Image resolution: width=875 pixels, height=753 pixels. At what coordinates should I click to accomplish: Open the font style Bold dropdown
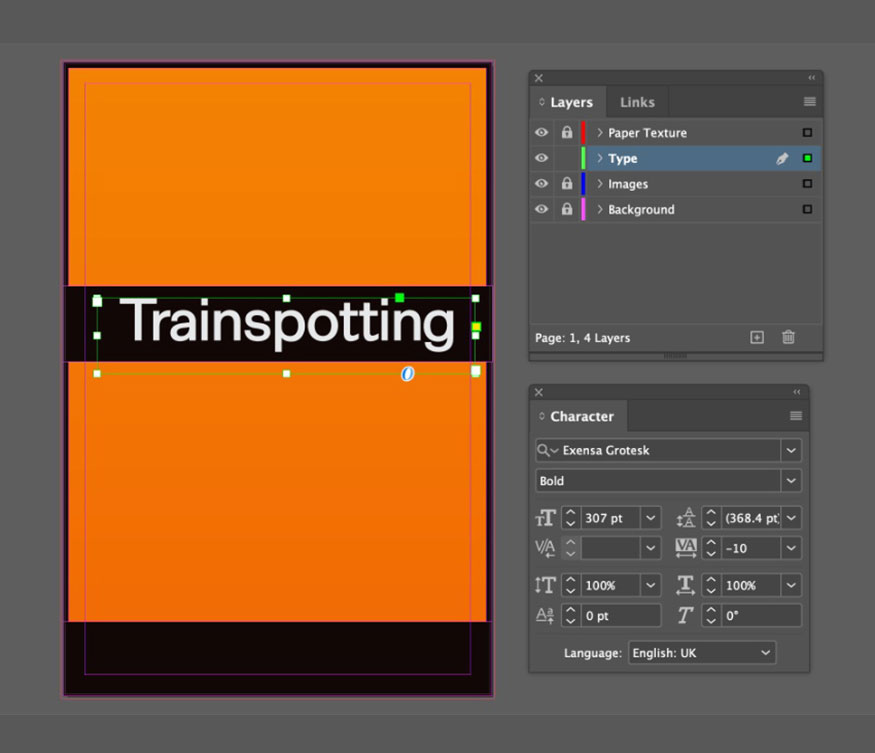click(791, 481)
